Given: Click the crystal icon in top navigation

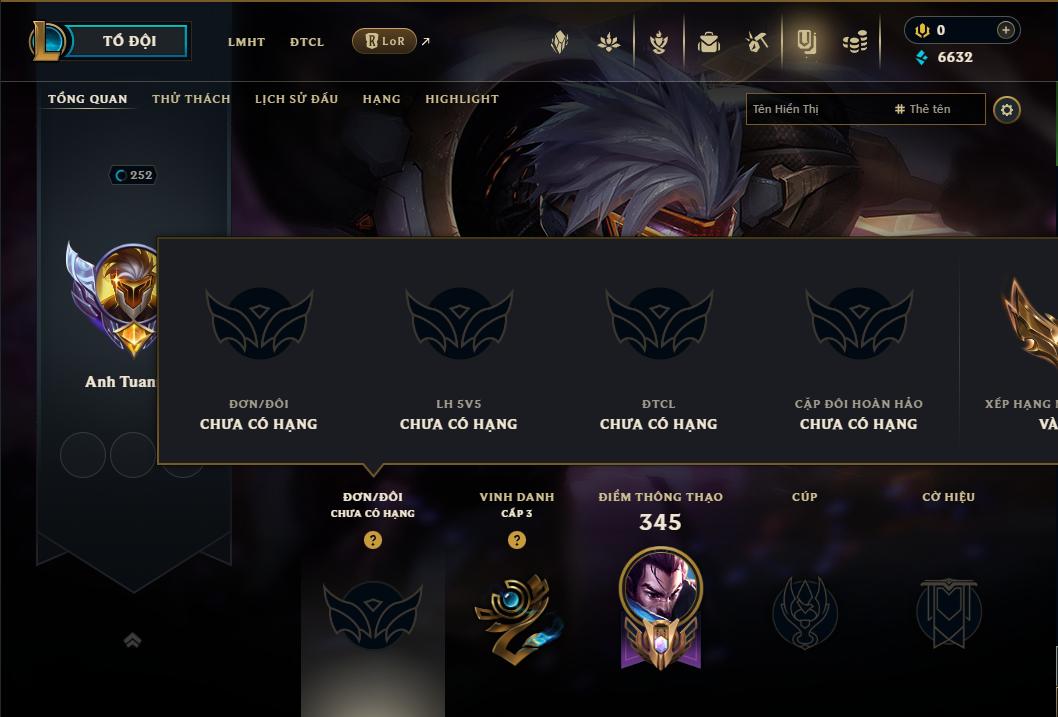Looking at the screenshot, I should click(559, 42).
